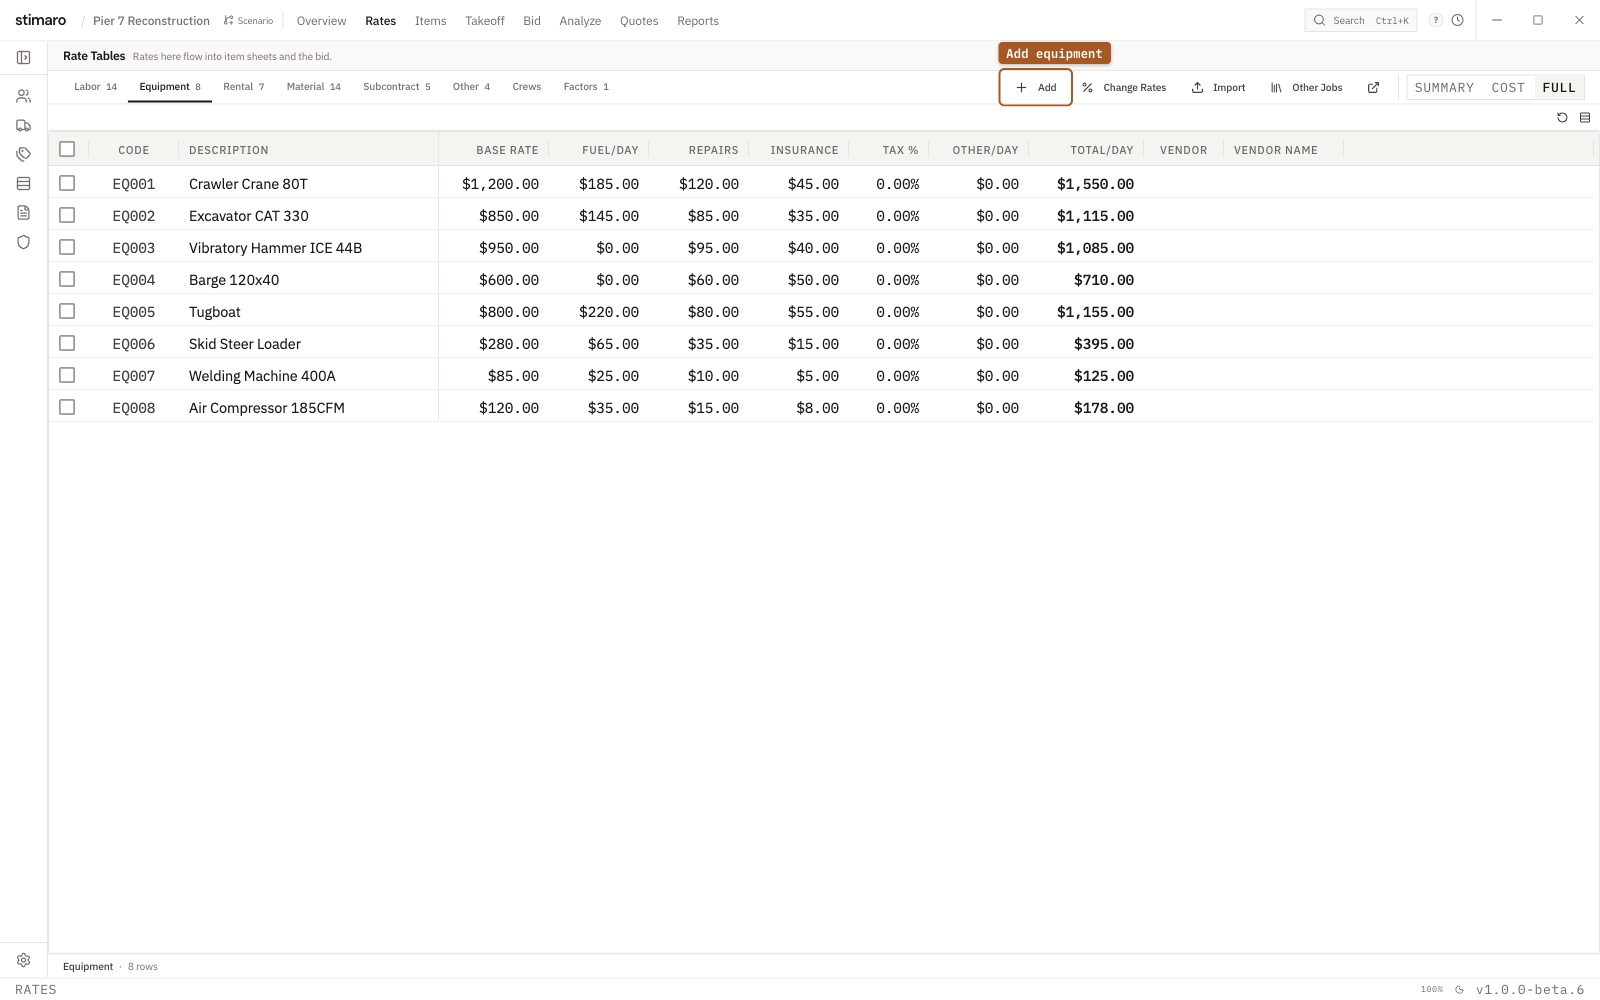Click the theme toggle icon in status bar

[x=1459, y=990]
